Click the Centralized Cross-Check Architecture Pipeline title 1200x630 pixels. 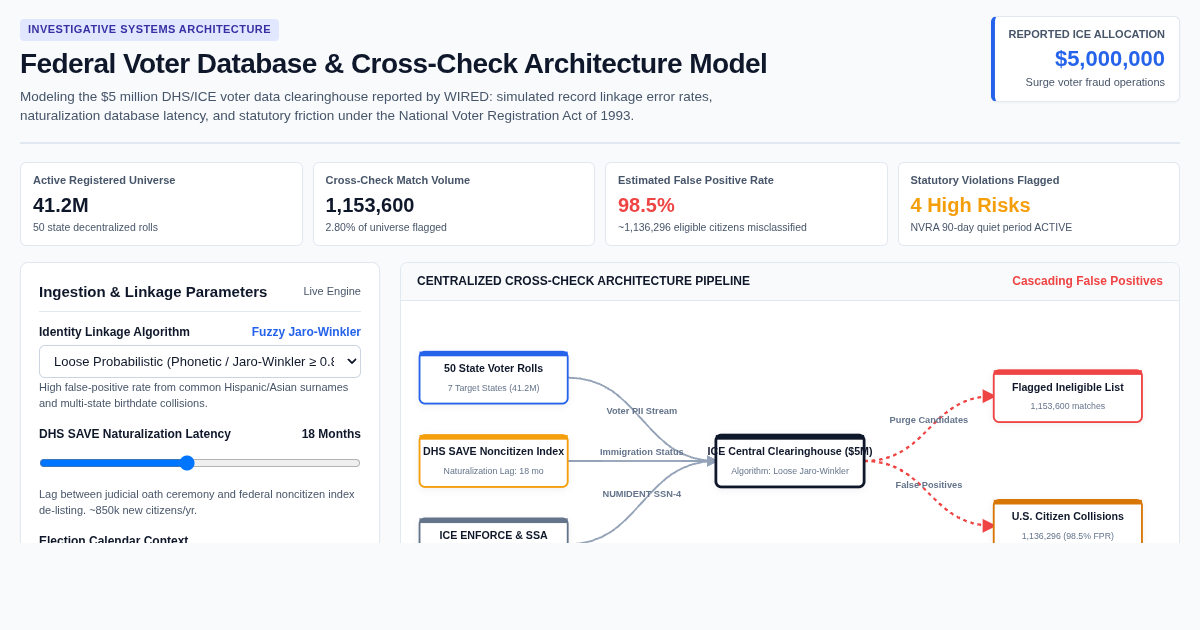[583, 281]
